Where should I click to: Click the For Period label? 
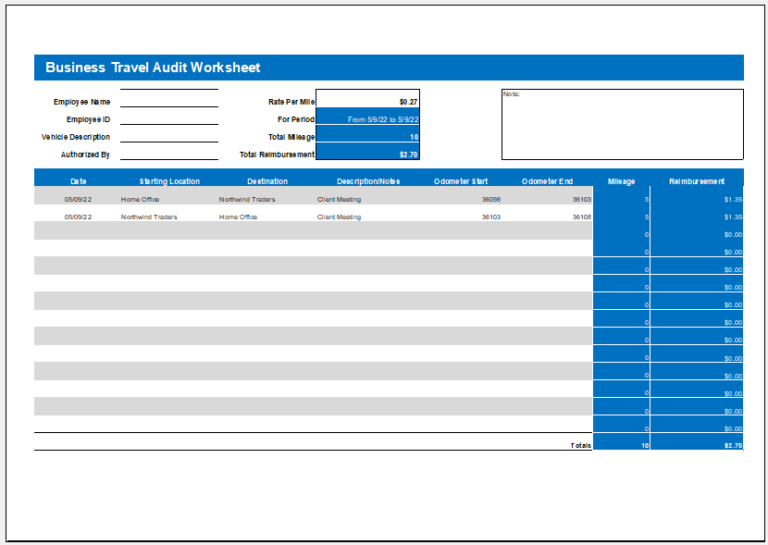point(296,119)
